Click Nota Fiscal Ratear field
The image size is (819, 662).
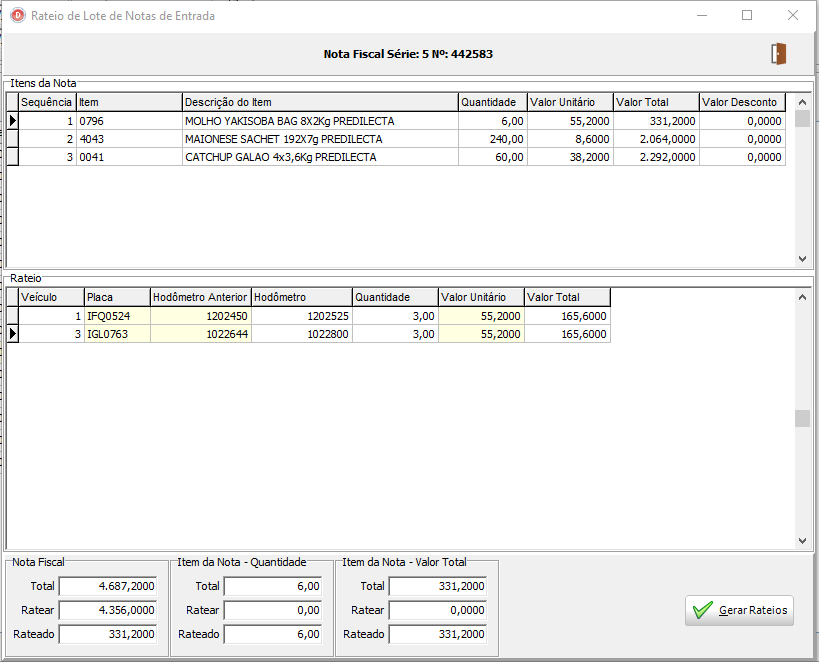108,610
